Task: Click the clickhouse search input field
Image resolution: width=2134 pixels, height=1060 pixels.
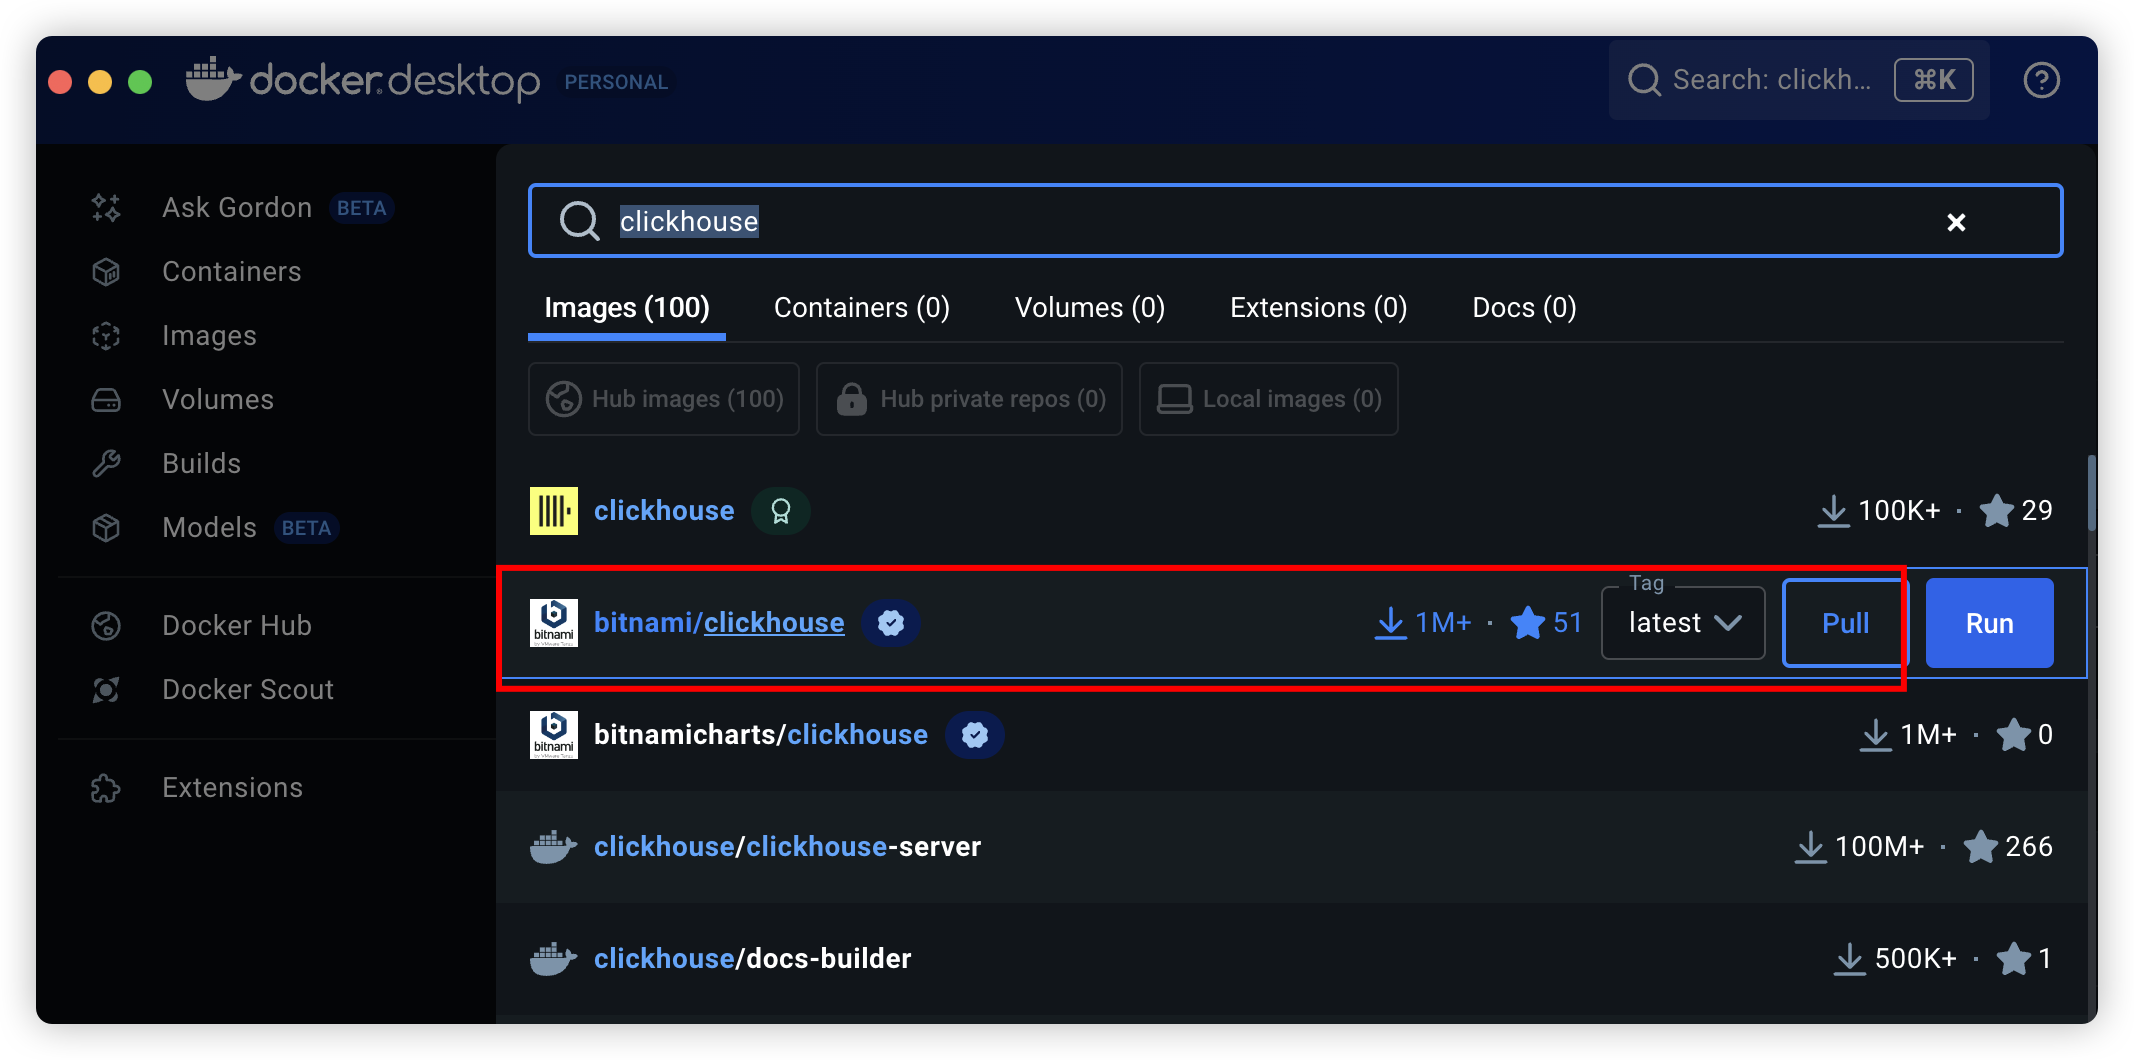Action: (x=1295, y=221)
